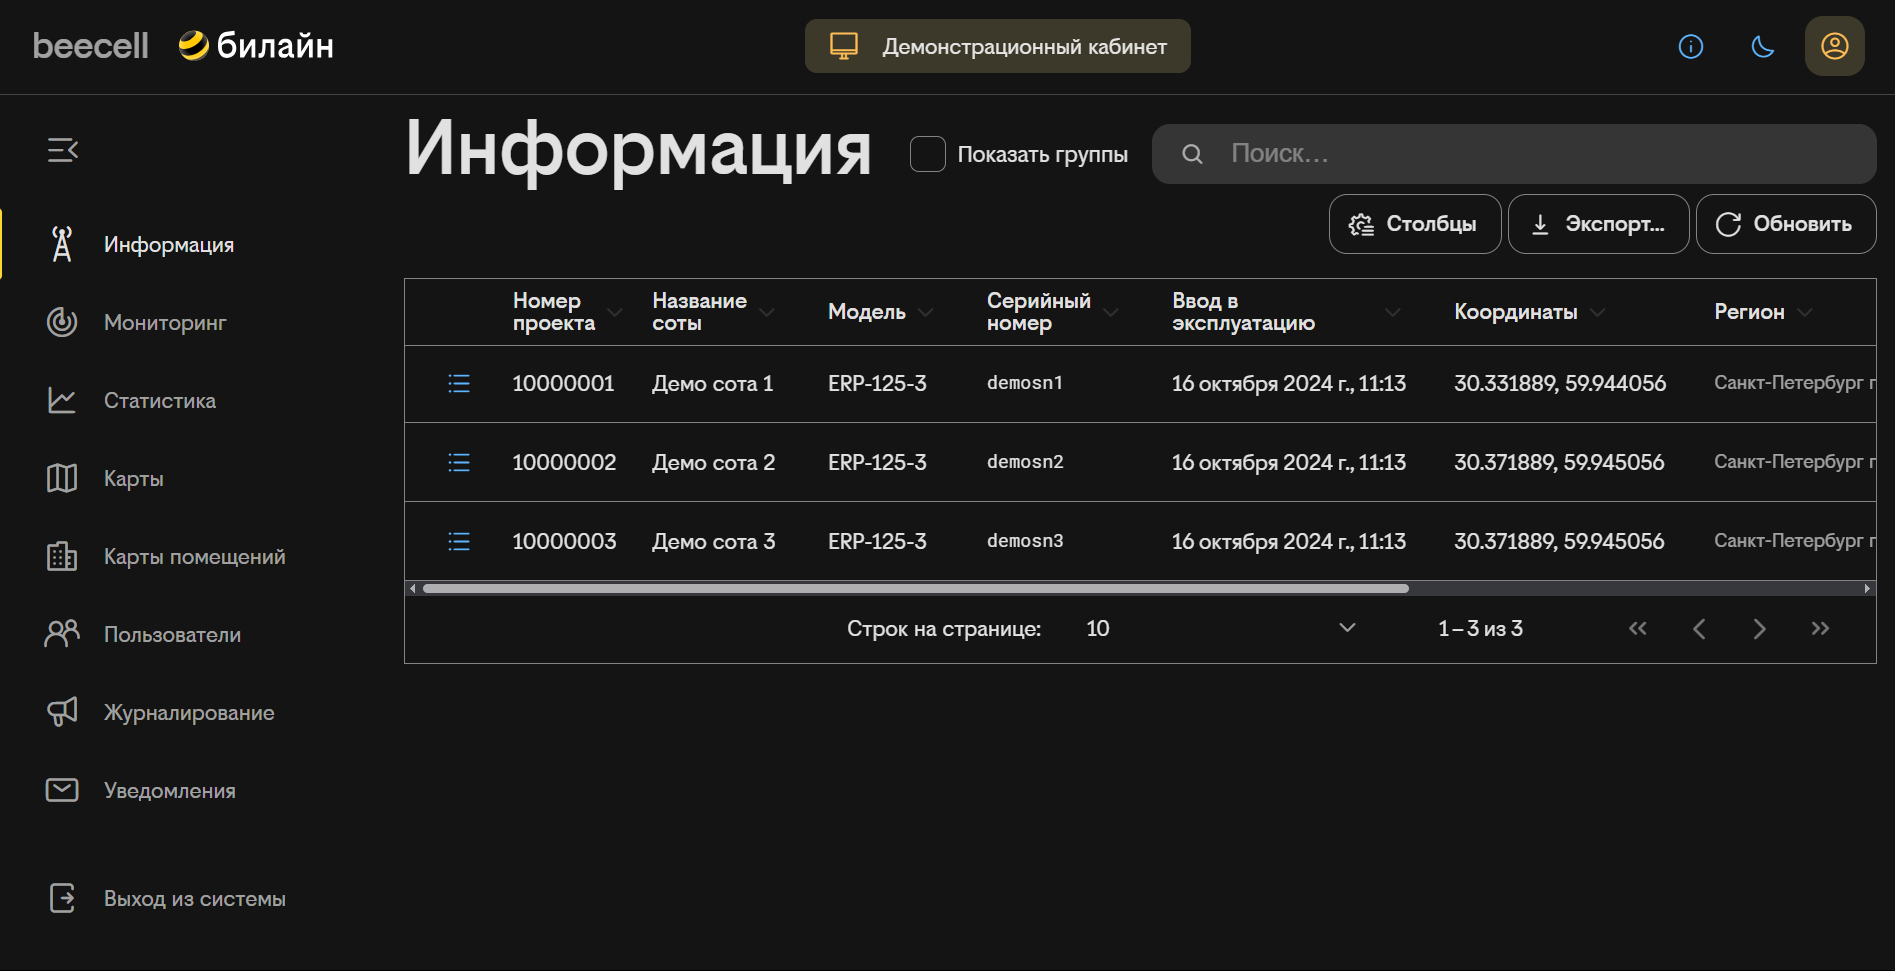Open Модель column menu chevron
The height and width of the screenshot is (971, 1895).
tap(926, 312)
